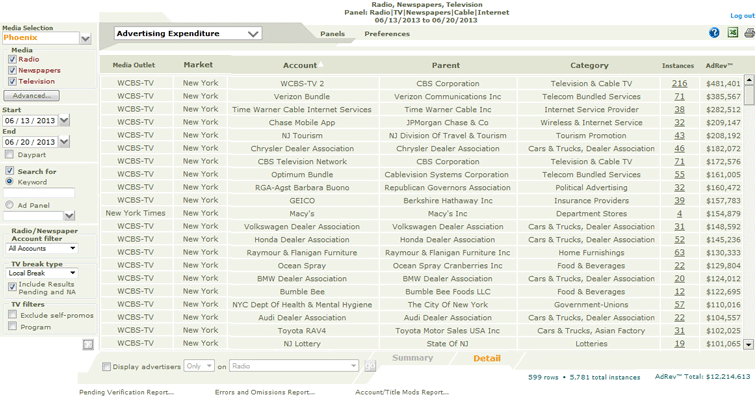Click the End date field
Viewport: 756px width, 398px height.
30,142
